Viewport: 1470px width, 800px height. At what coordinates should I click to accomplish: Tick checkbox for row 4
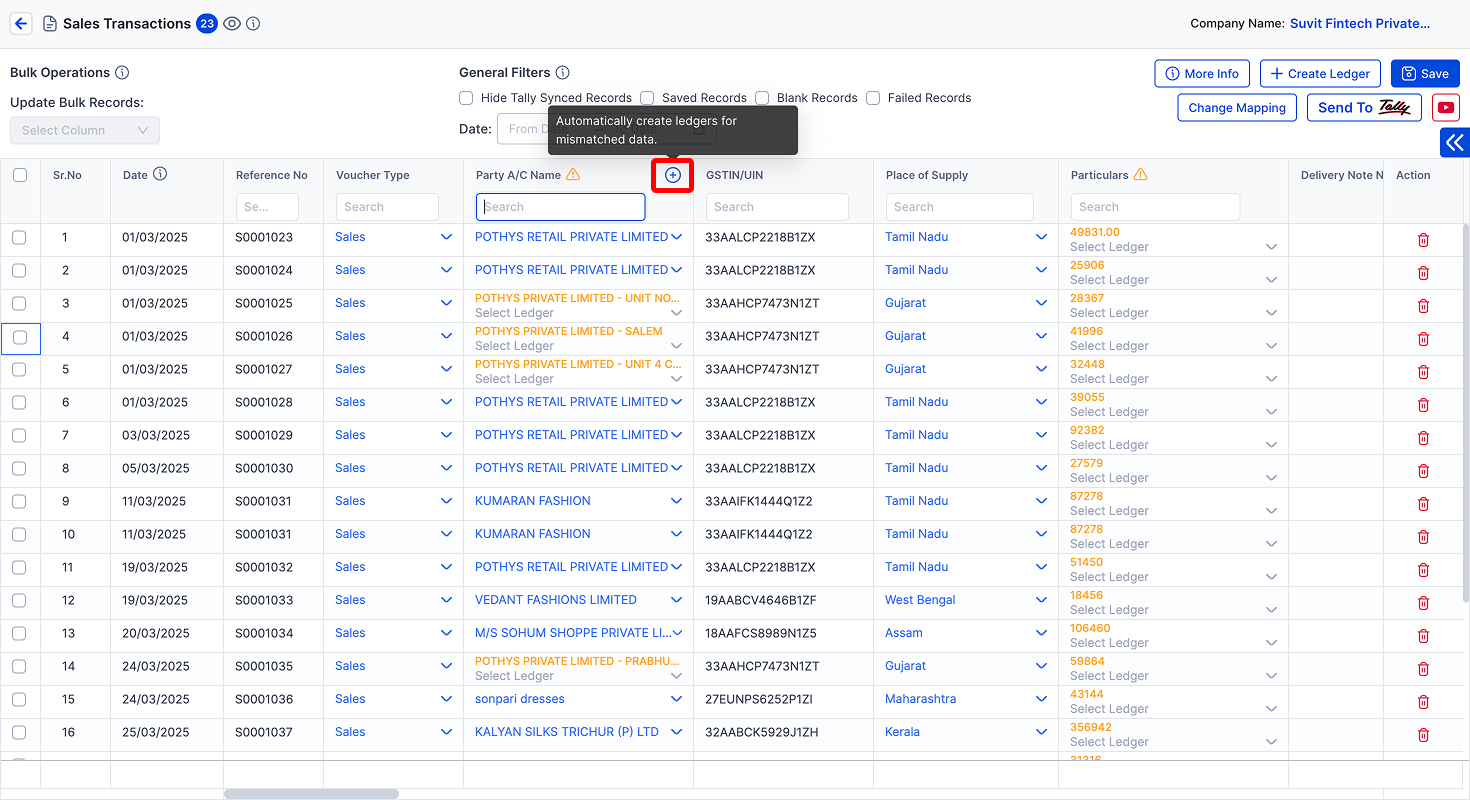[19, 338]
